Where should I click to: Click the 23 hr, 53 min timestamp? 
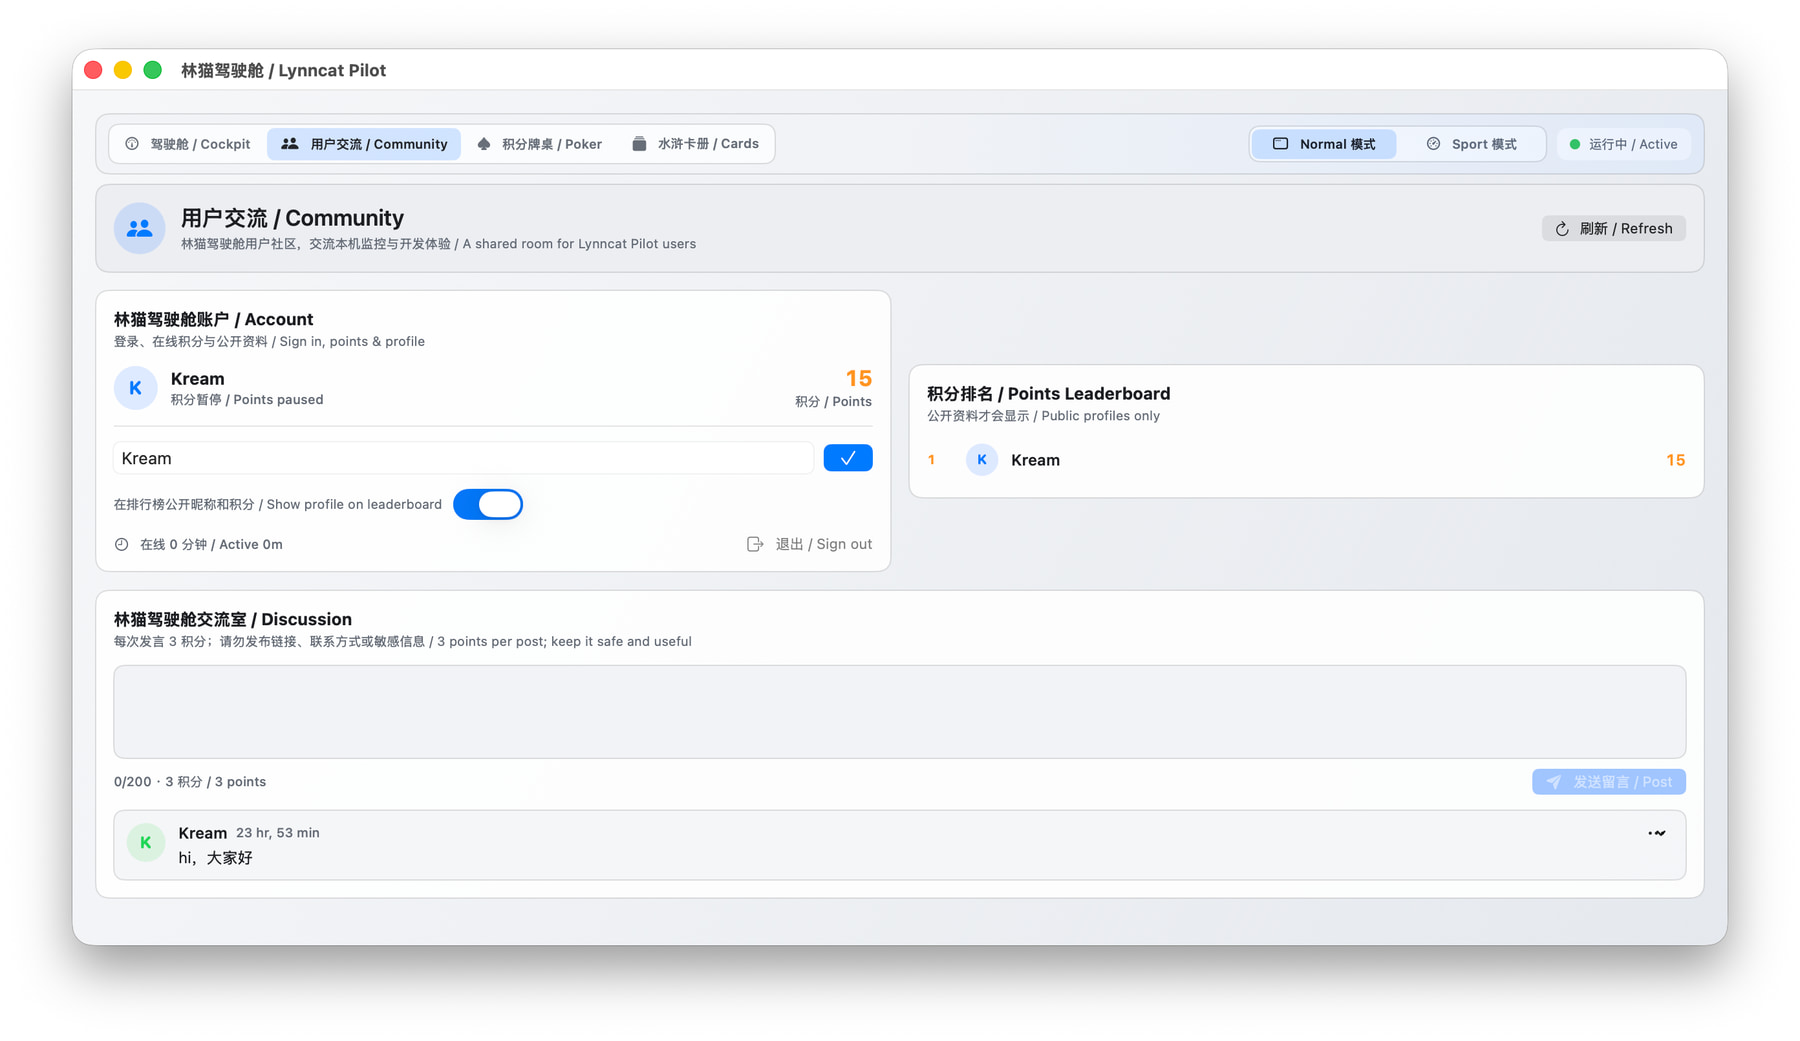[278, 833]
